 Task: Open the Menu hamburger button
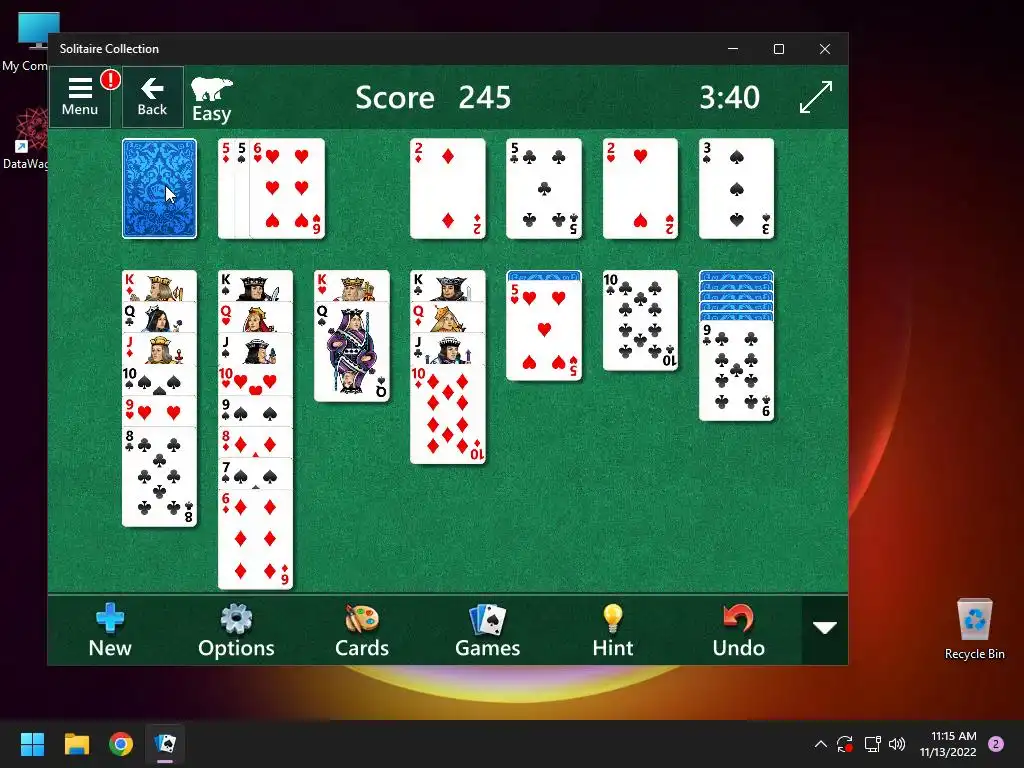(x=80, y=97)
